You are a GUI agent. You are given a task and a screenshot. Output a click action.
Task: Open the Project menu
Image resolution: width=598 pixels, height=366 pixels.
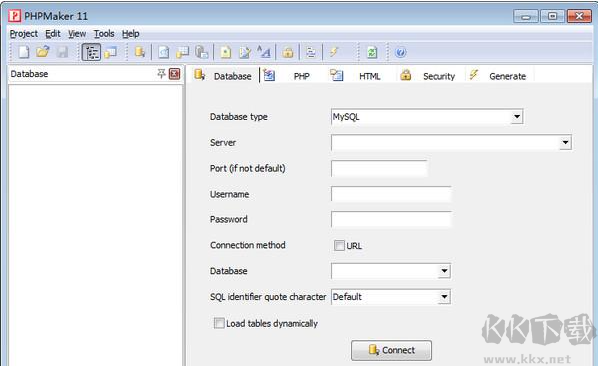[24, 34]
